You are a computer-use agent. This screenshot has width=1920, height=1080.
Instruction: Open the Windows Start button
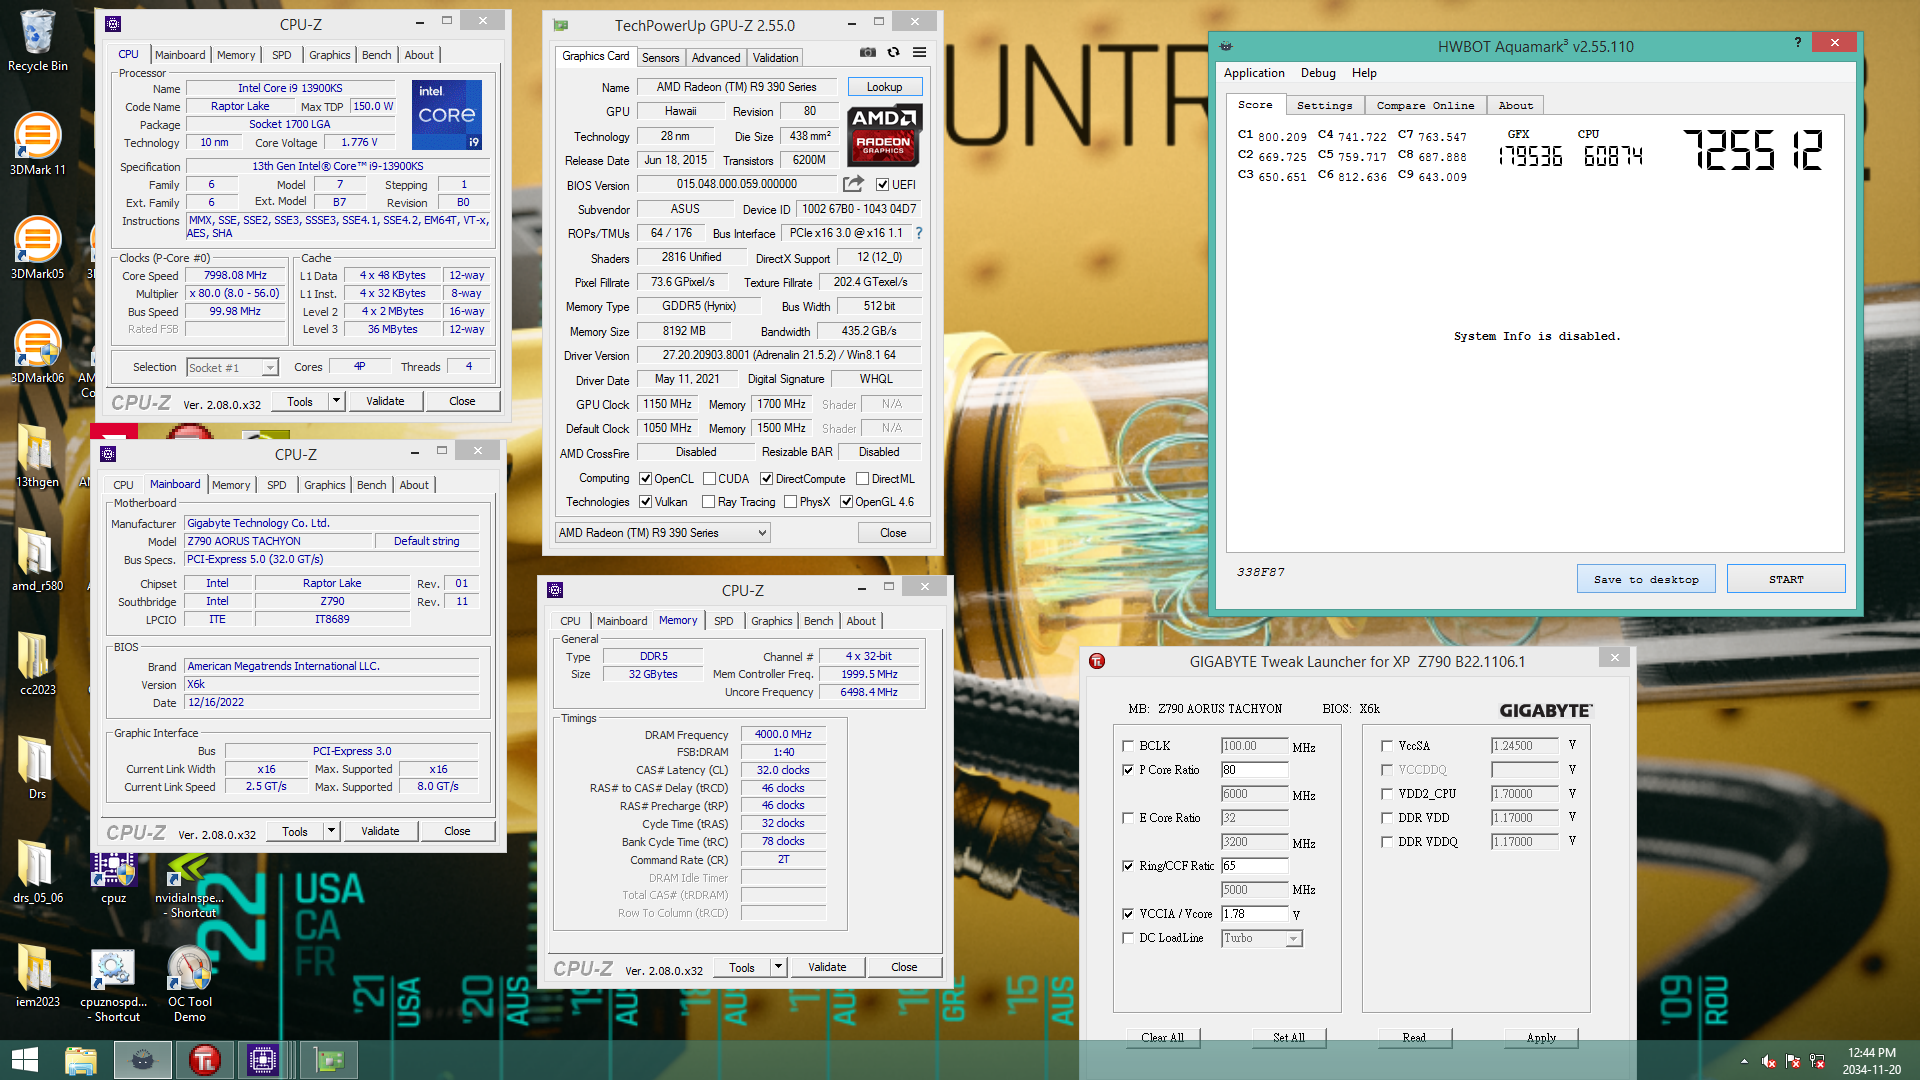pyautogui.click(x=25, y=1060)
